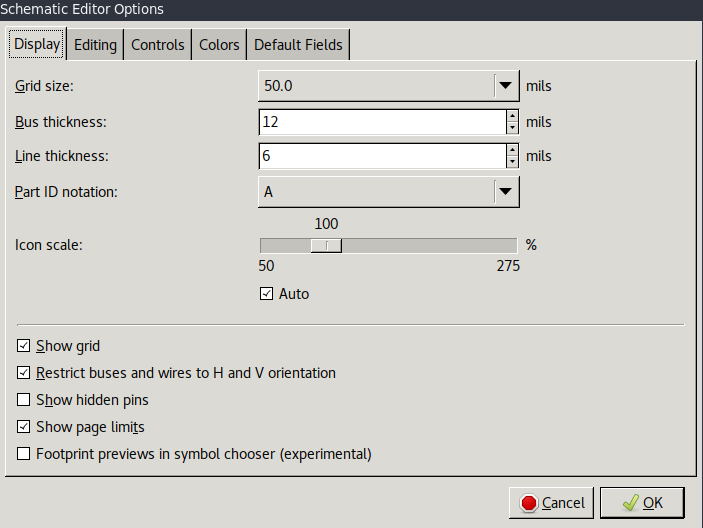703x528 pixels.
Task: Click the green checkmark OK button
Action: coord(641,502)
